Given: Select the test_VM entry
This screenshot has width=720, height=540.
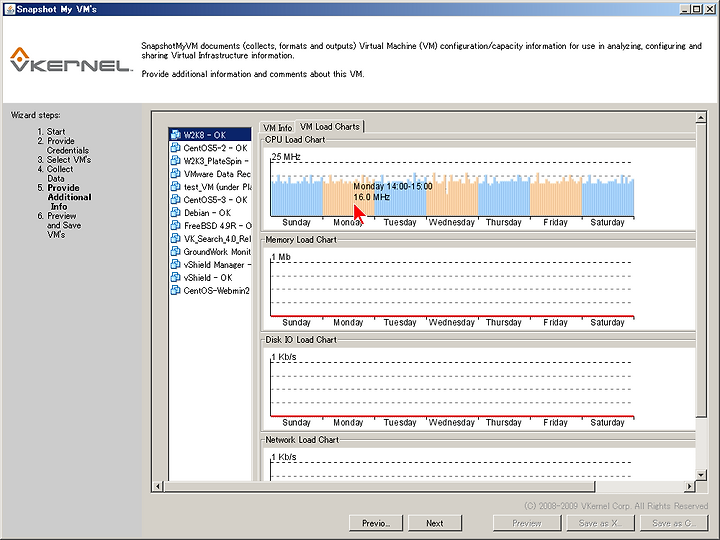Looking at the screenshot, I should point(210,186).
